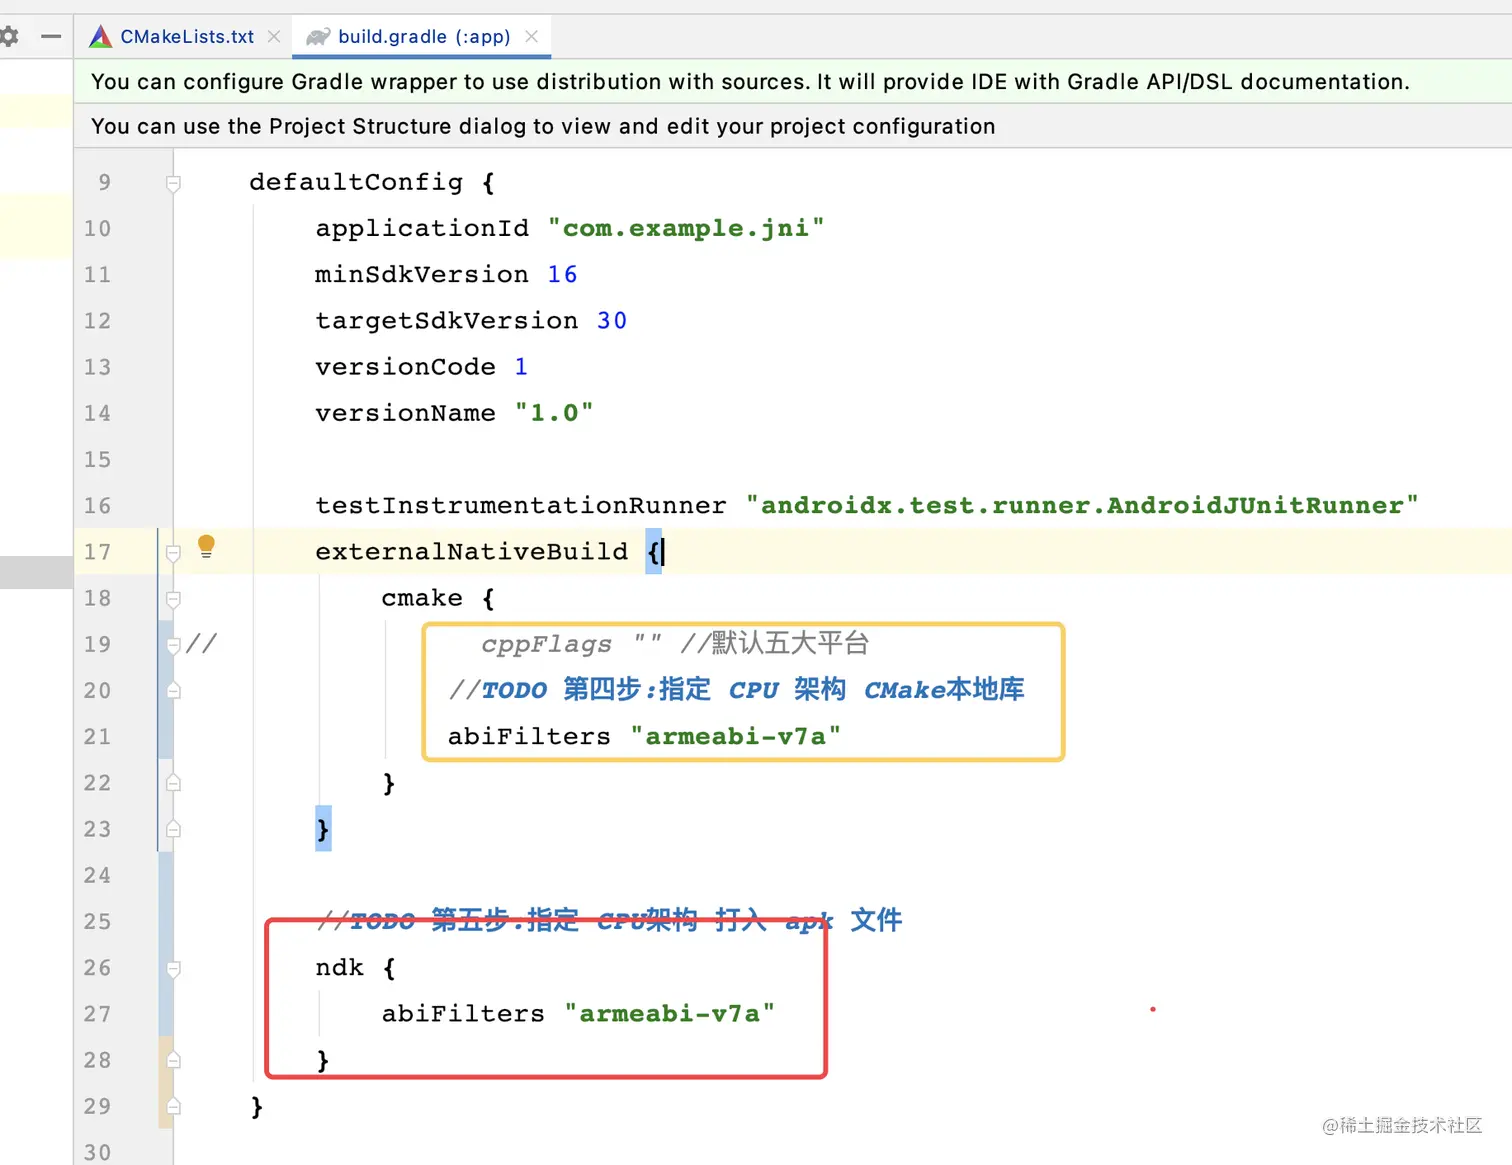The width and height of the screenshot is (1512, 1165).
Task: Click line number 24 in gutter
Action: pyautogui.click(x=97, y=875)
